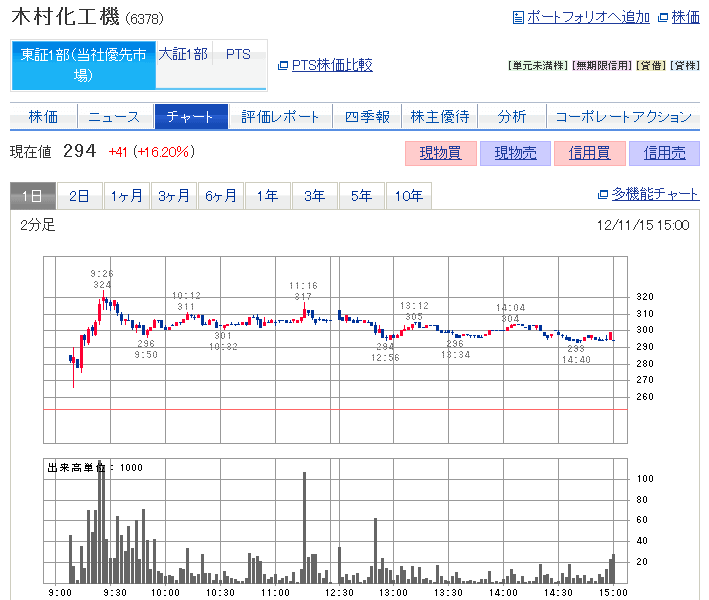Screen dimensions: 709x600
Task: Set chart period to 1年
Action: tap(267, 196)
